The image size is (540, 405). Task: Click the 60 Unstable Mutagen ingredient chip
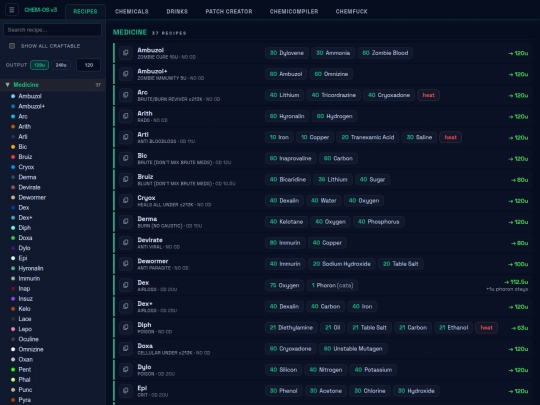(x=353, y=349)
